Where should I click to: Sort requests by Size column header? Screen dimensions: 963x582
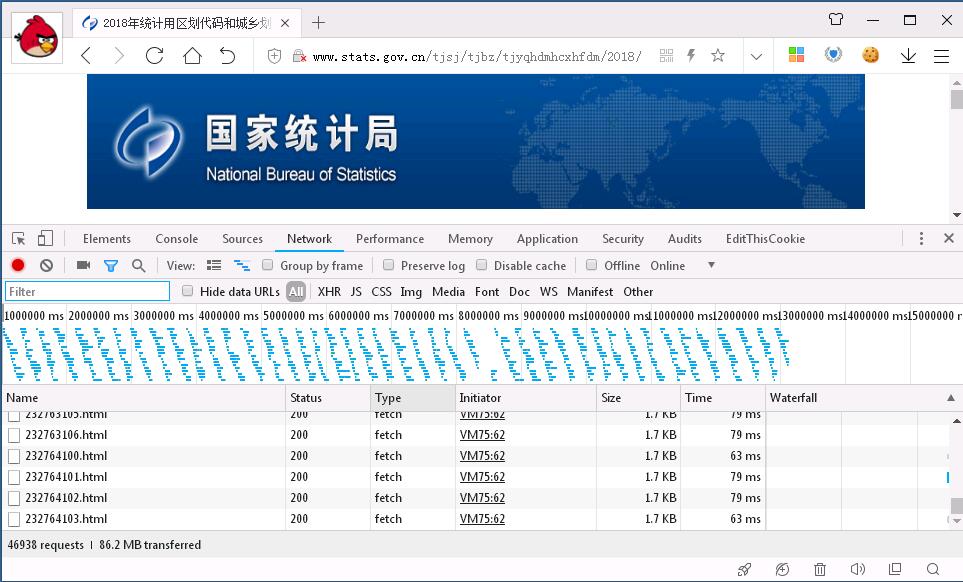pyautogui.click(x=638, y=398)
